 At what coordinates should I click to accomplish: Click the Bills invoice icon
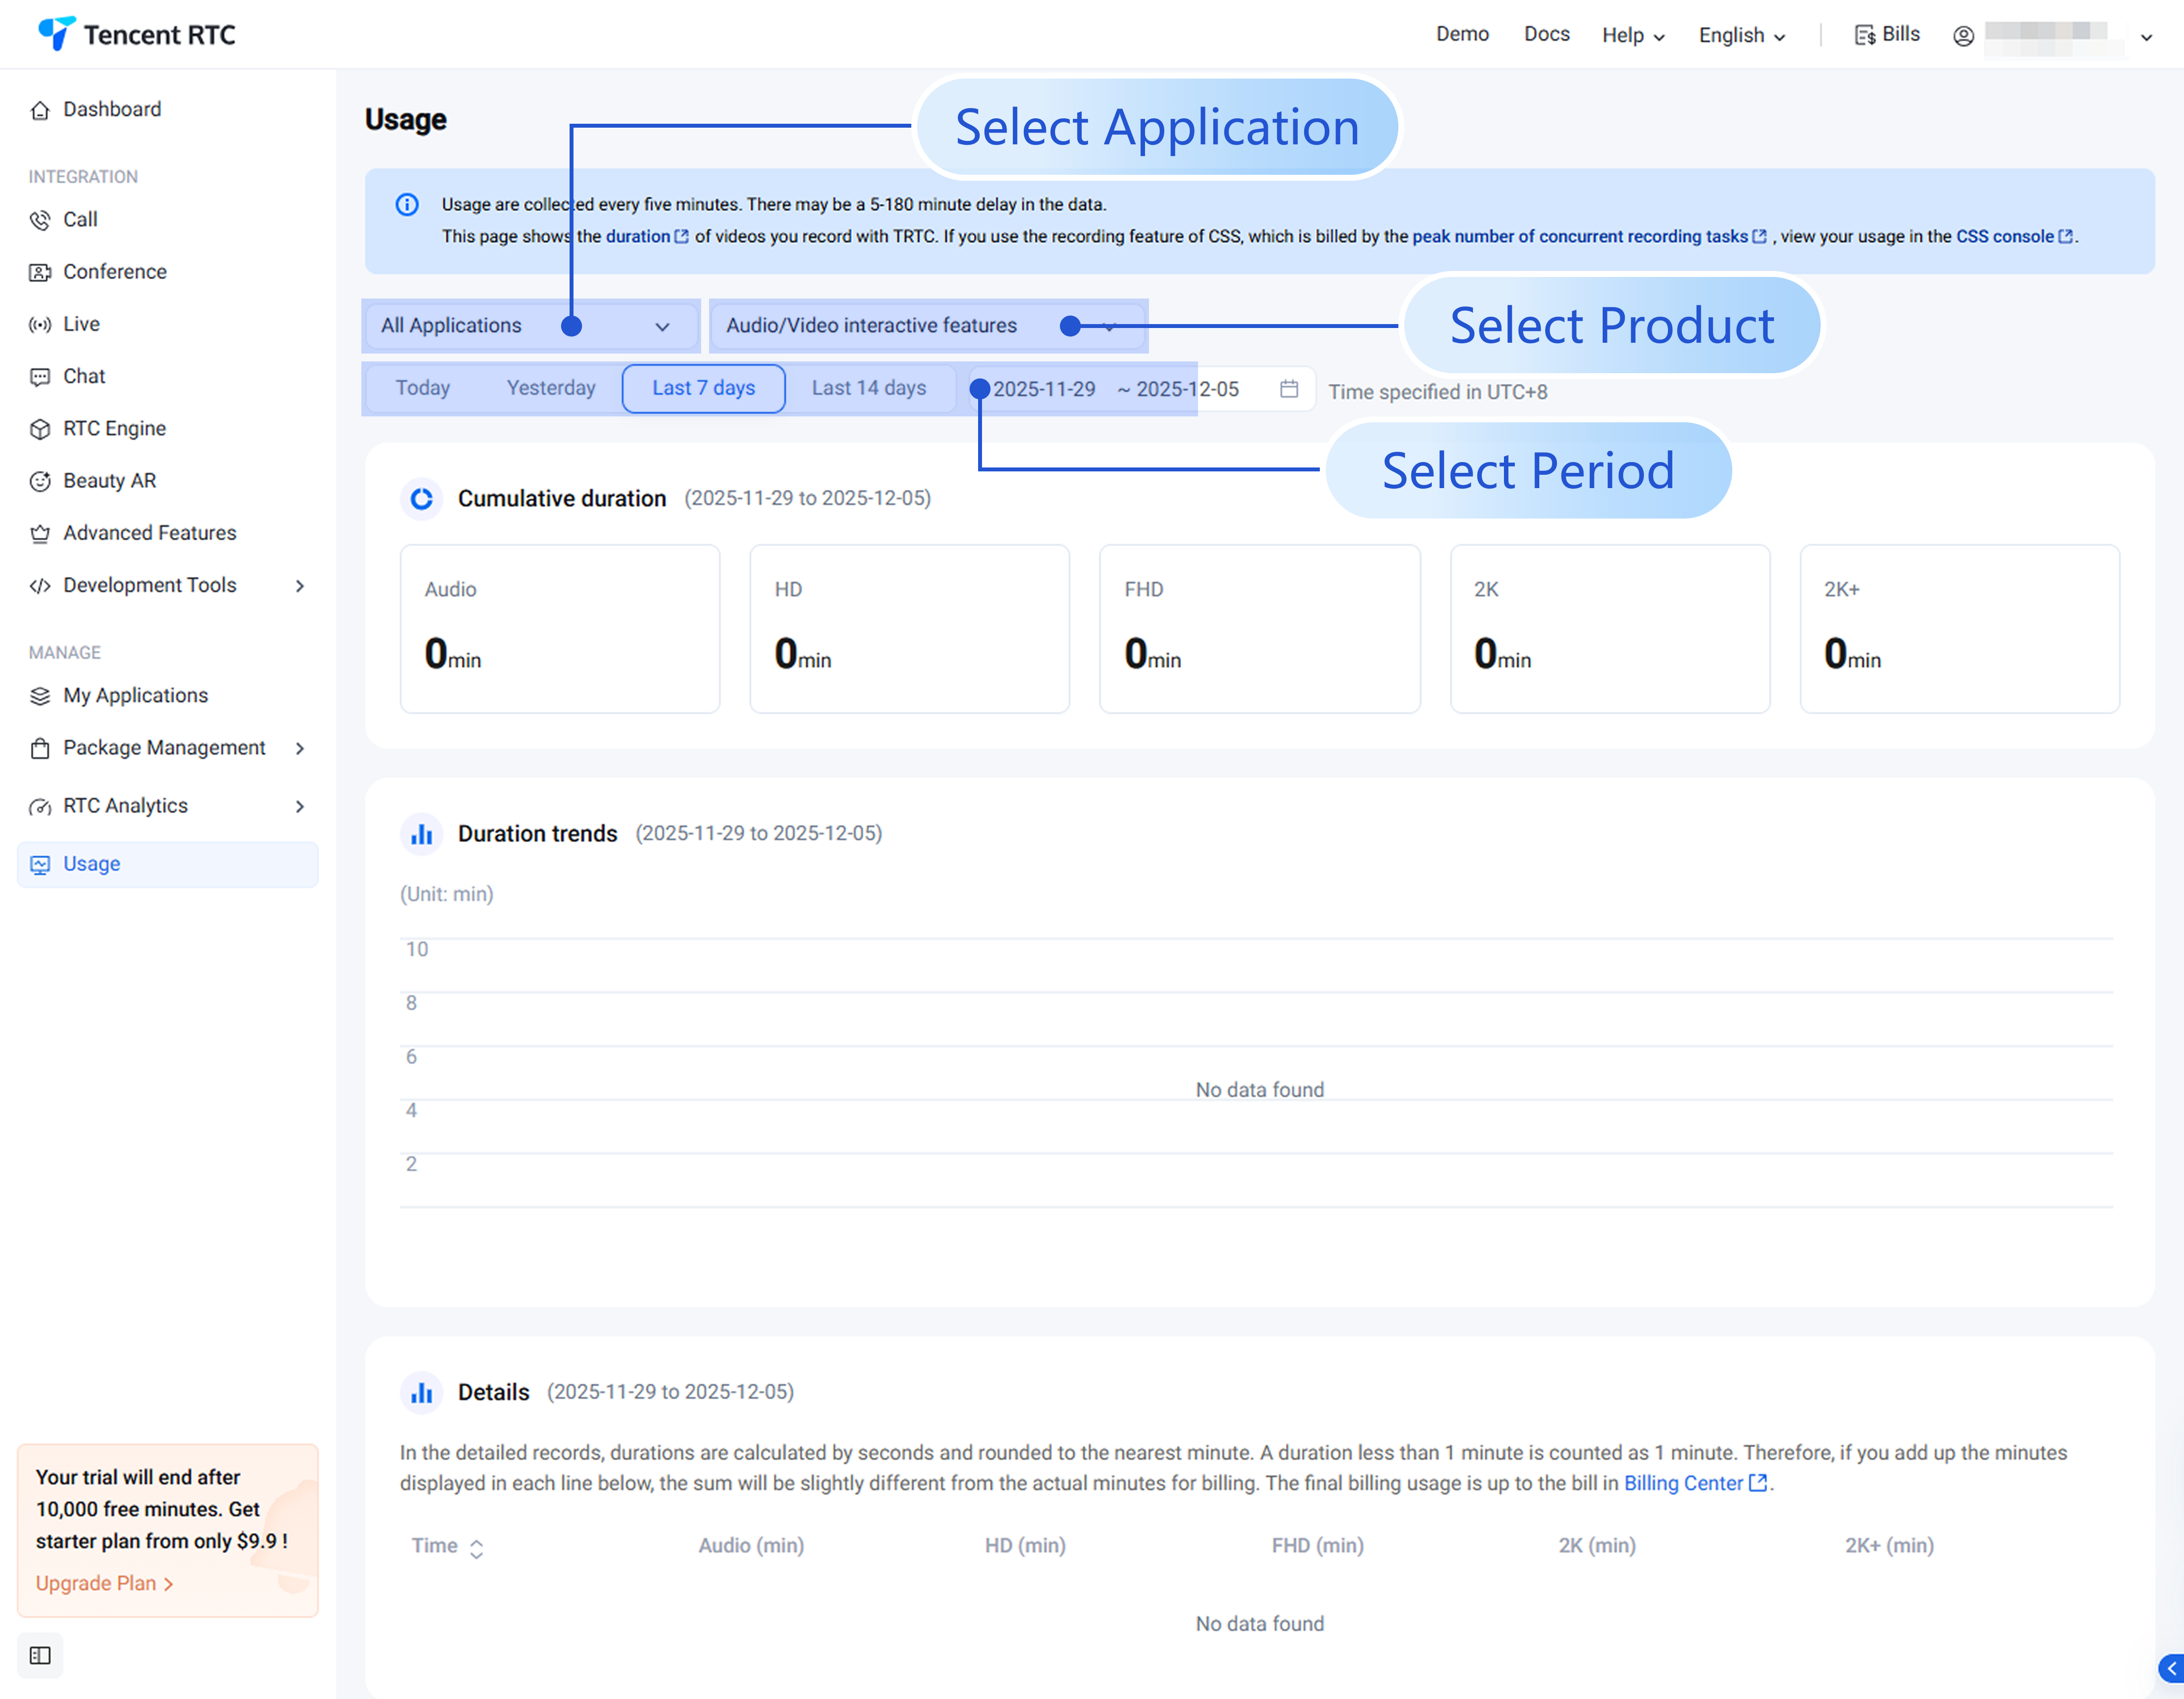(1864, 35)
